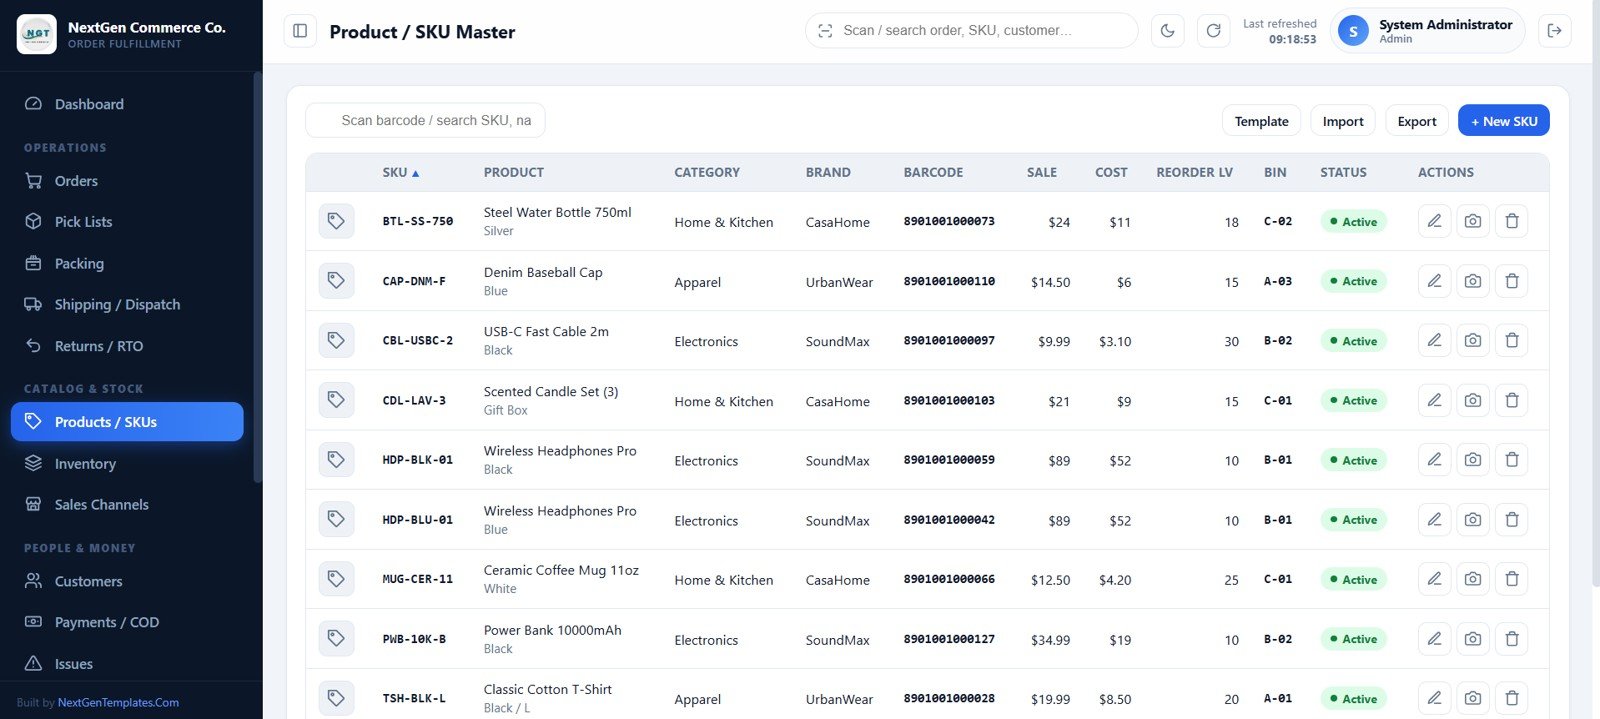The width and height of the screenshot is (1600, 719).
Task: Click the tag thumbnail of BTL-SS-750
Action: (x=336, y=221)
